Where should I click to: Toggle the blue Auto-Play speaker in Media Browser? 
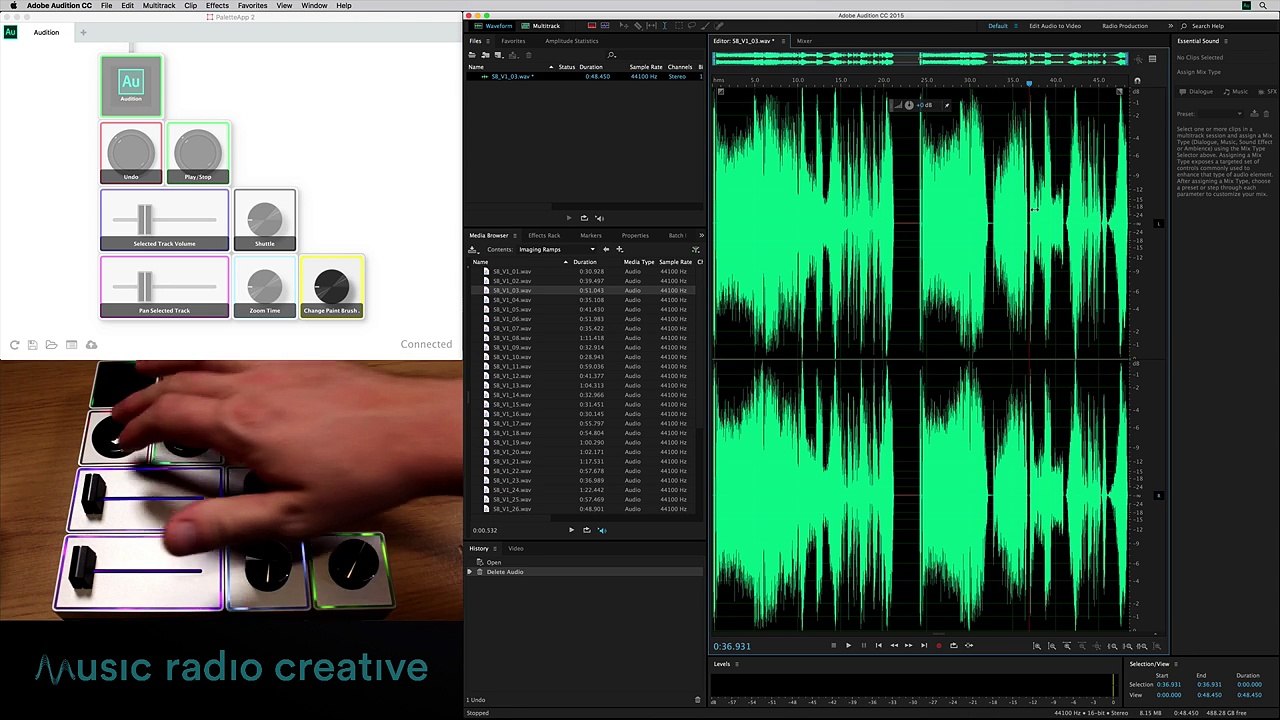pyautogui.click(x=601, y=530)
